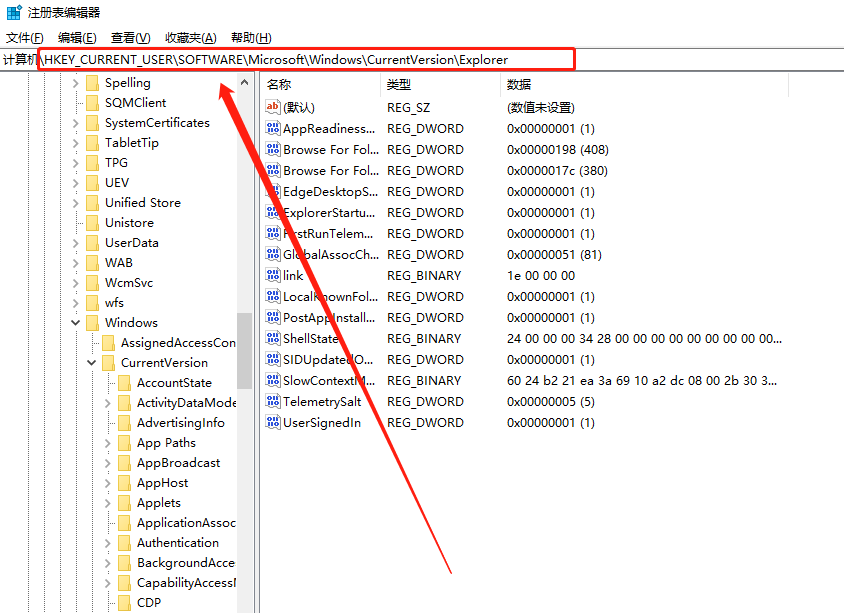Expand the UEV tree node

78,182
